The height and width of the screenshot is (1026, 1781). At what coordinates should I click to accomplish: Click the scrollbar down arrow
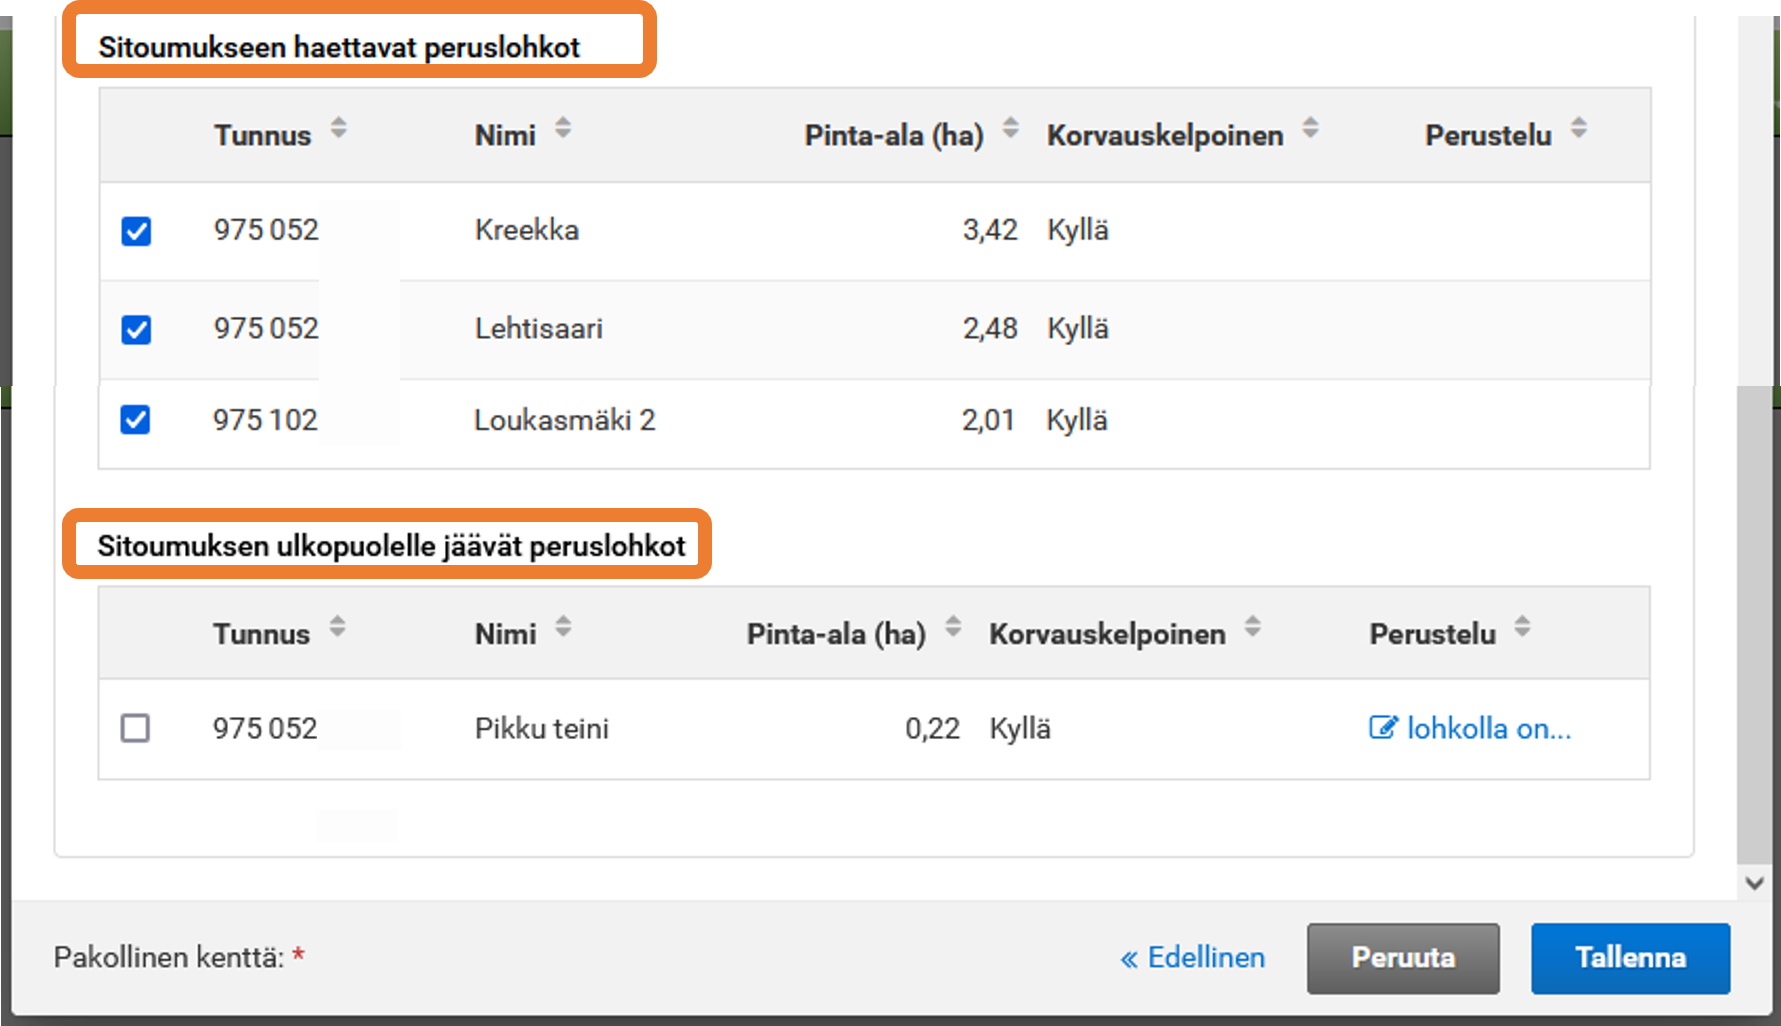[1754, 883]
